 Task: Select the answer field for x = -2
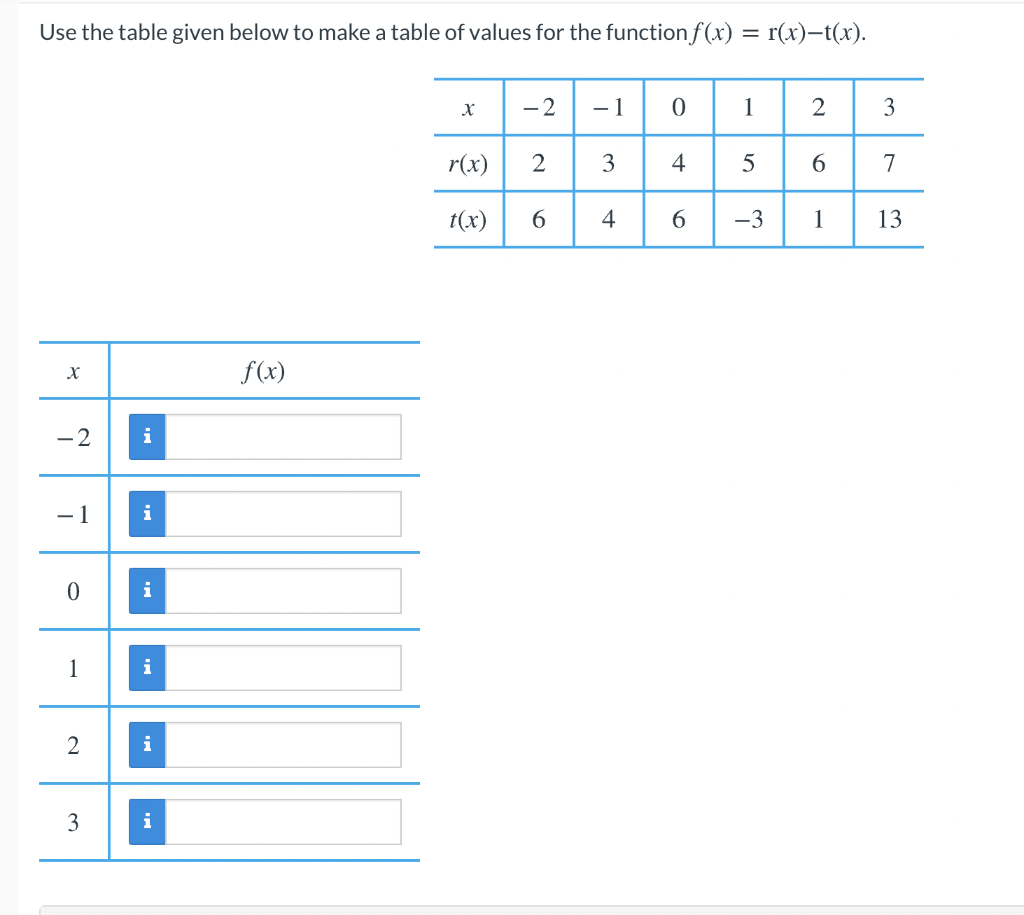283,436
